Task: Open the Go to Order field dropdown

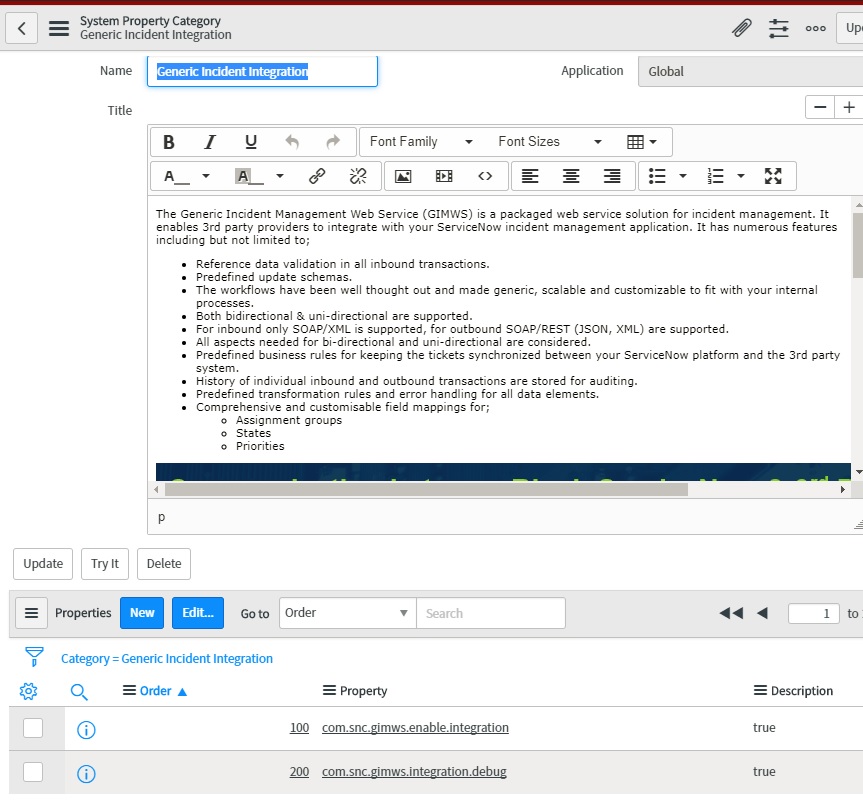Action: coord(347,613)
